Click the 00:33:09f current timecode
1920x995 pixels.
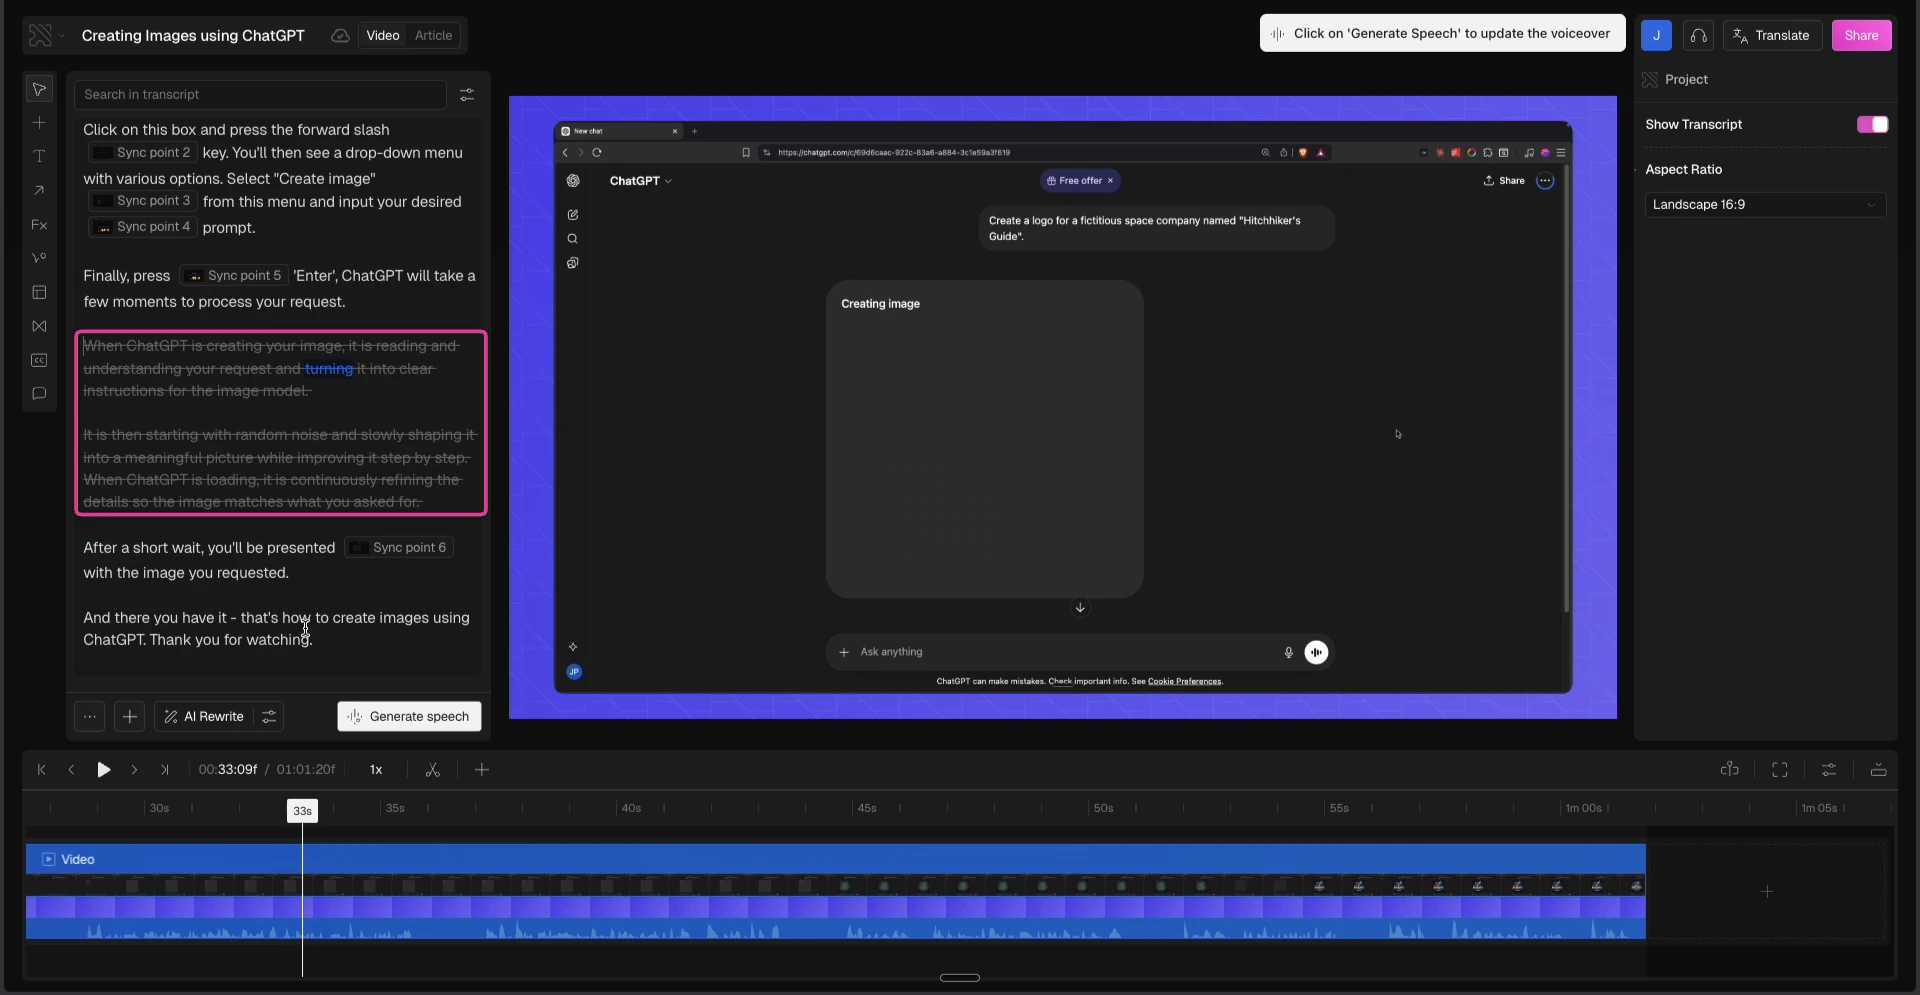tap(228, 770)
